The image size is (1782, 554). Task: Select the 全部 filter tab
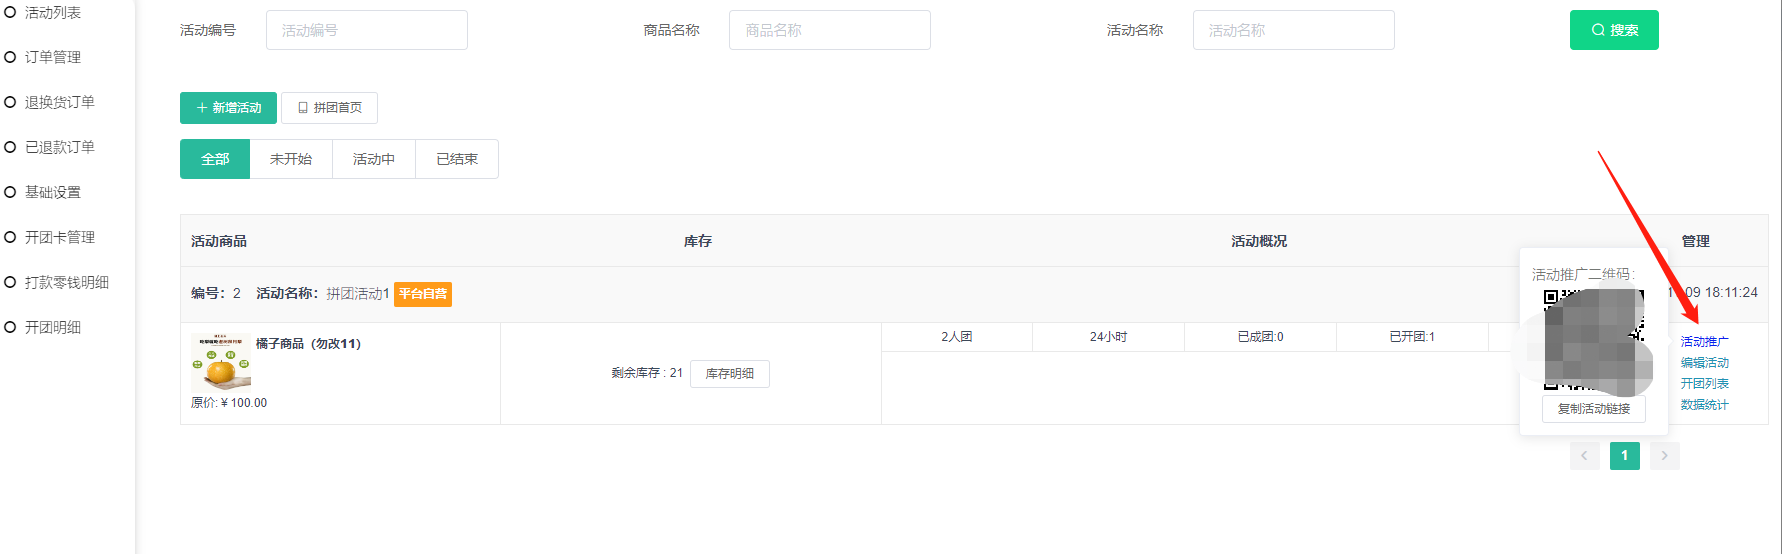click(x=215, y=159)
